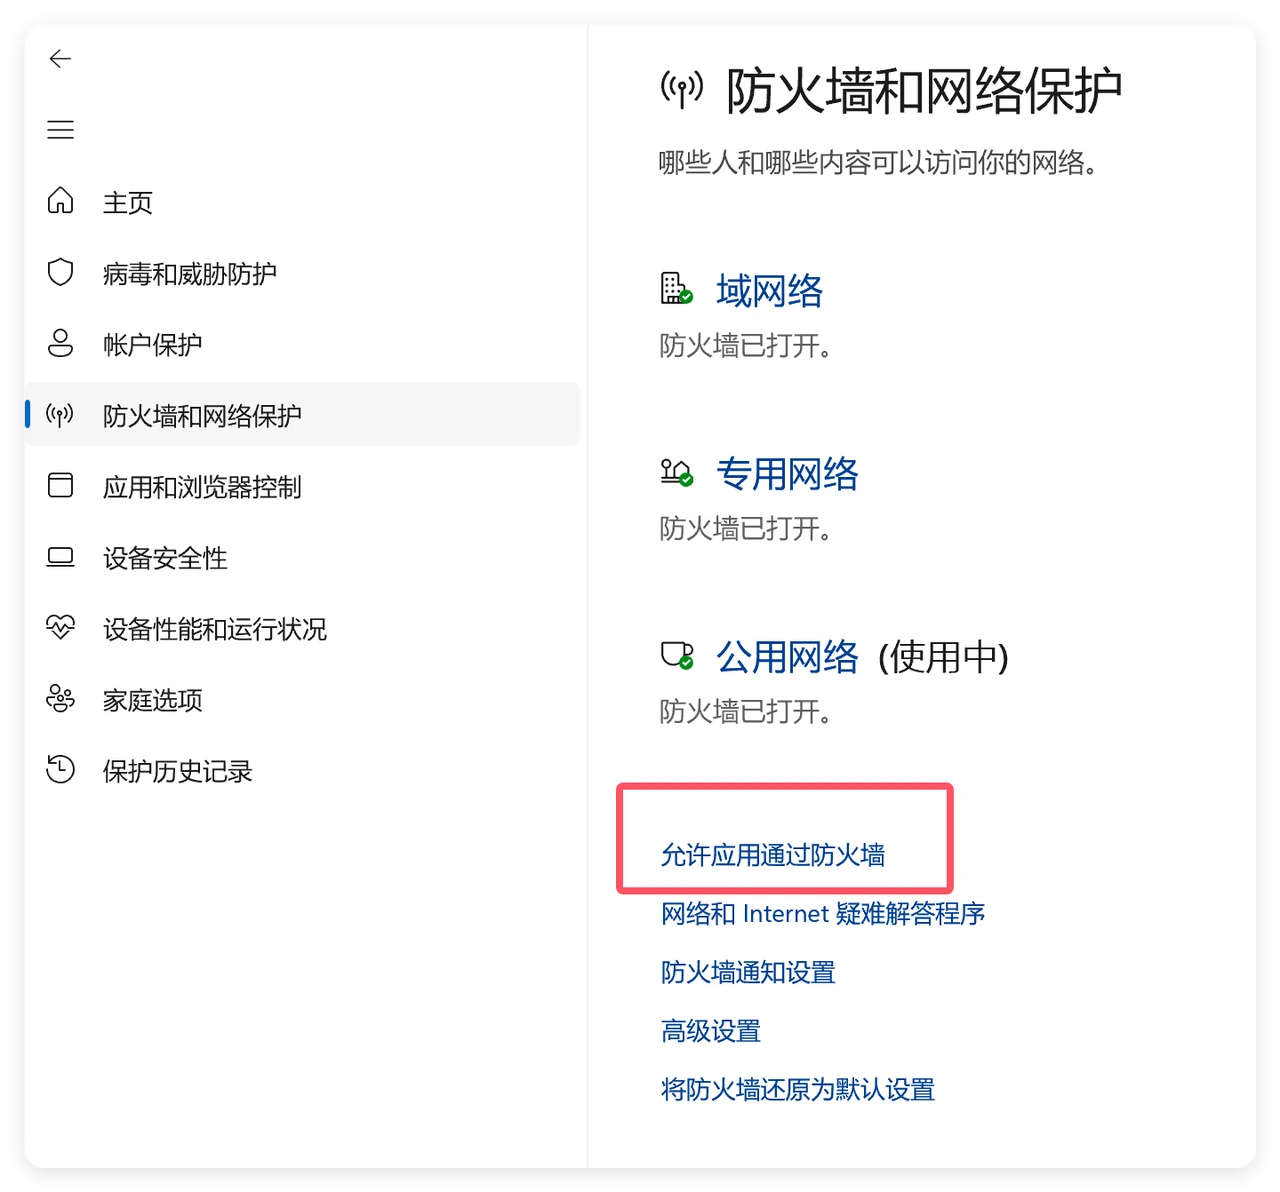Toggle the hamburger navigation menu
Image resolution: width=1280 pixels, height=1192 pixels.
point(60,130)
